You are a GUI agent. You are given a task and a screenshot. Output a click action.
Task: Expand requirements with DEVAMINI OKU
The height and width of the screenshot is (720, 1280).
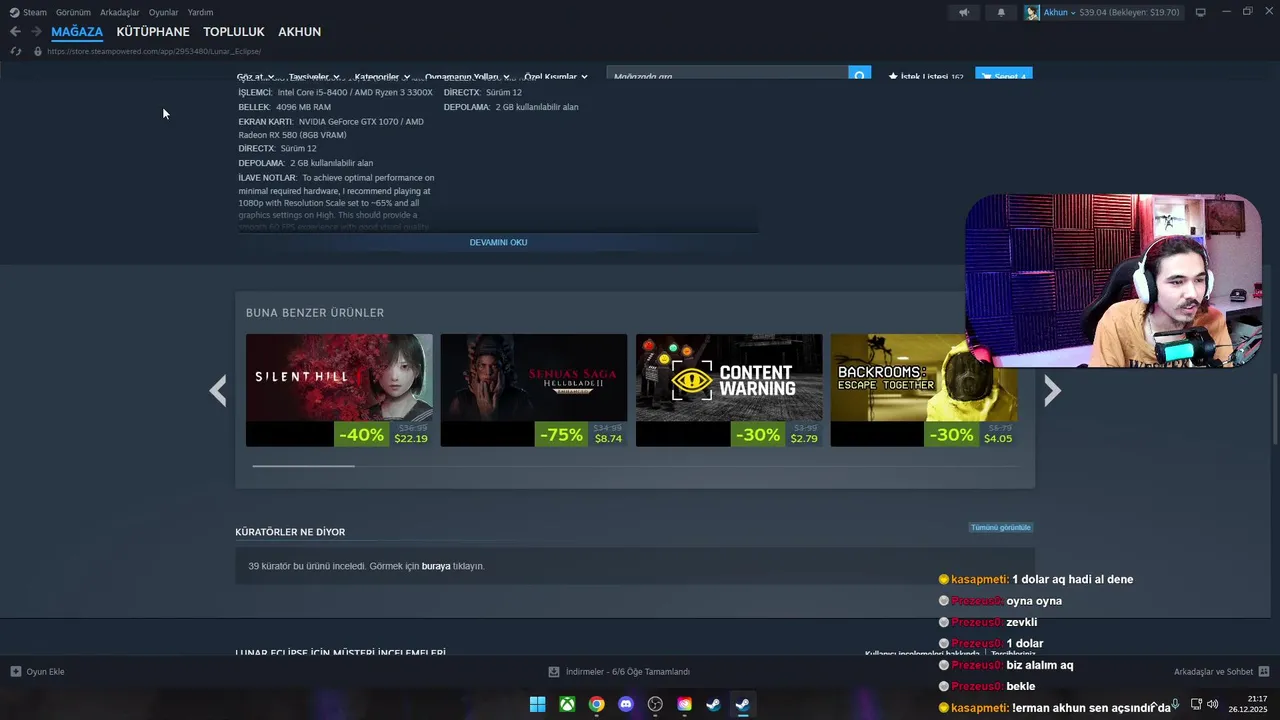coord(498,242)
